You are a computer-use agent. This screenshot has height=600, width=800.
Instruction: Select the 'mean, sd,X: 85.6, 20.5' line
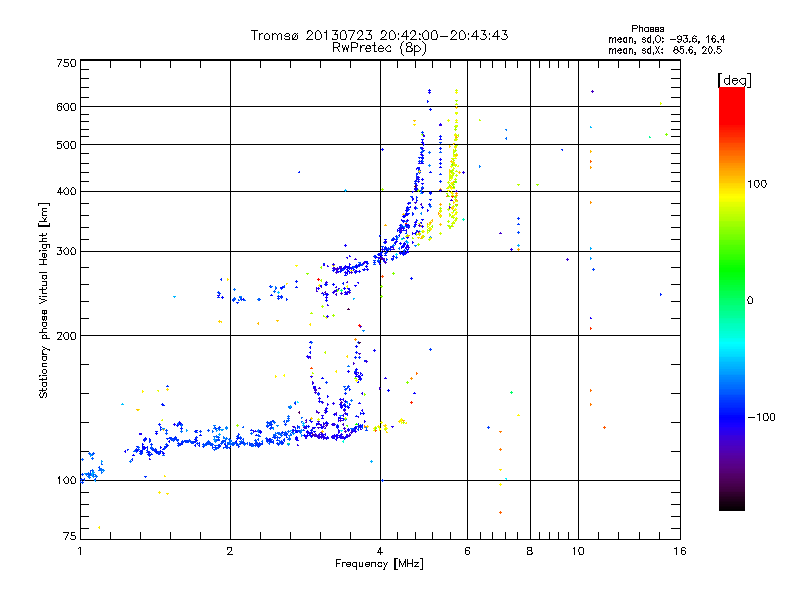(x=665, y=50)
